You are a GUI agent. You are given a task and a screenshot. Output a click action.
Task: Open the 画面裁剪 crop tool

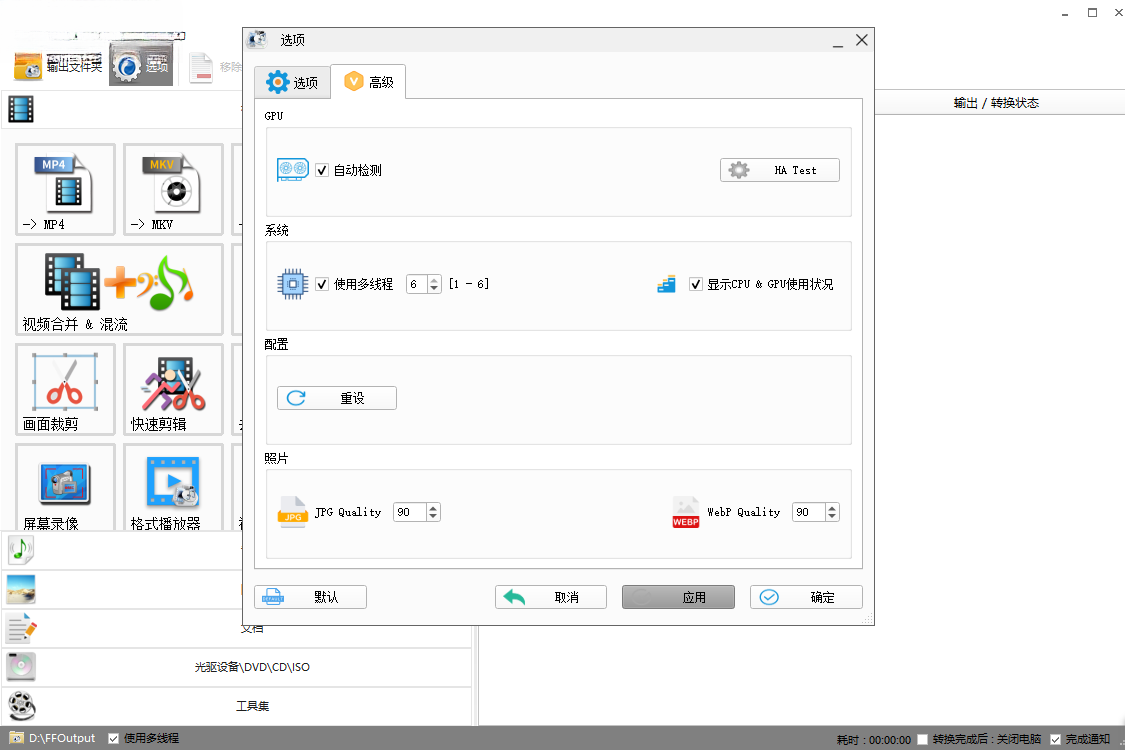pyautogui.click(x=65, y=389)
